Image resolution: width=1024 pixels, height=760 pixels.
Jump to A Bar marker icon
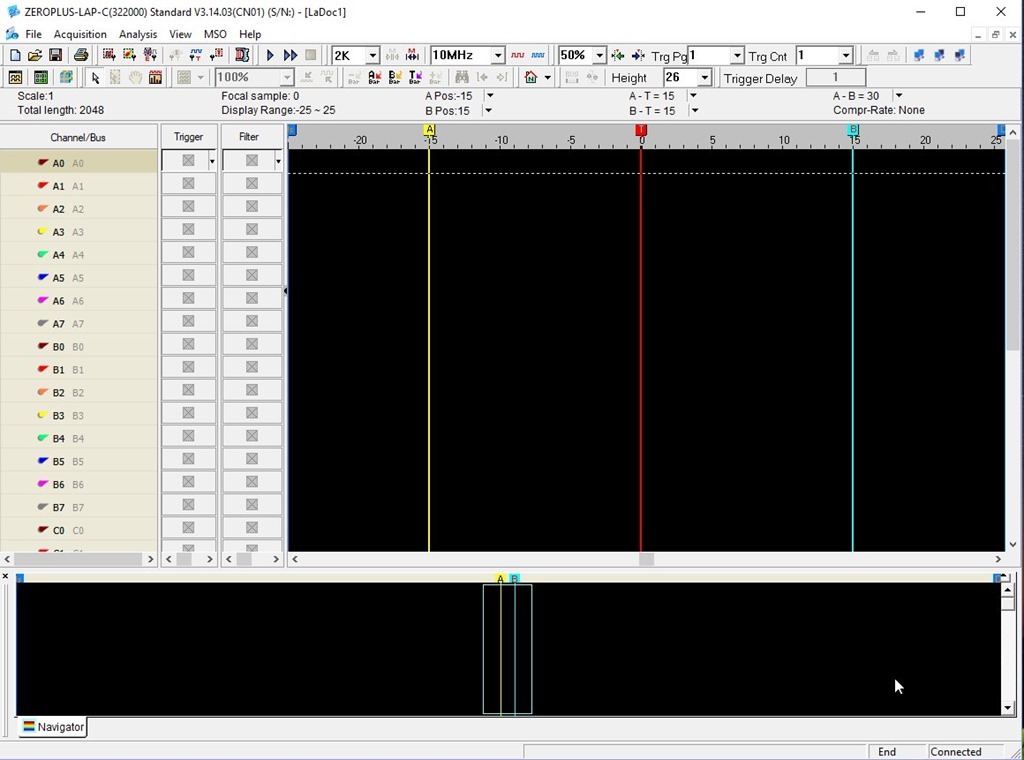(374, 78)
